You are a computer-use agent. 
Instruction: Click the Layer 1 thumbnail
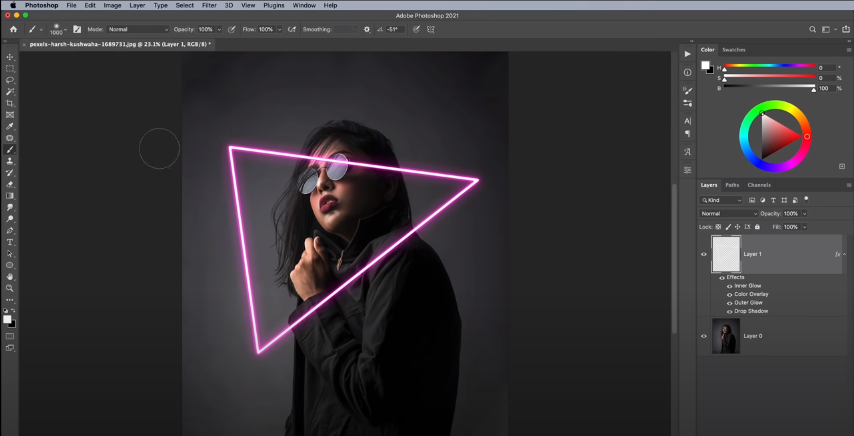click(x=725, y=254)
